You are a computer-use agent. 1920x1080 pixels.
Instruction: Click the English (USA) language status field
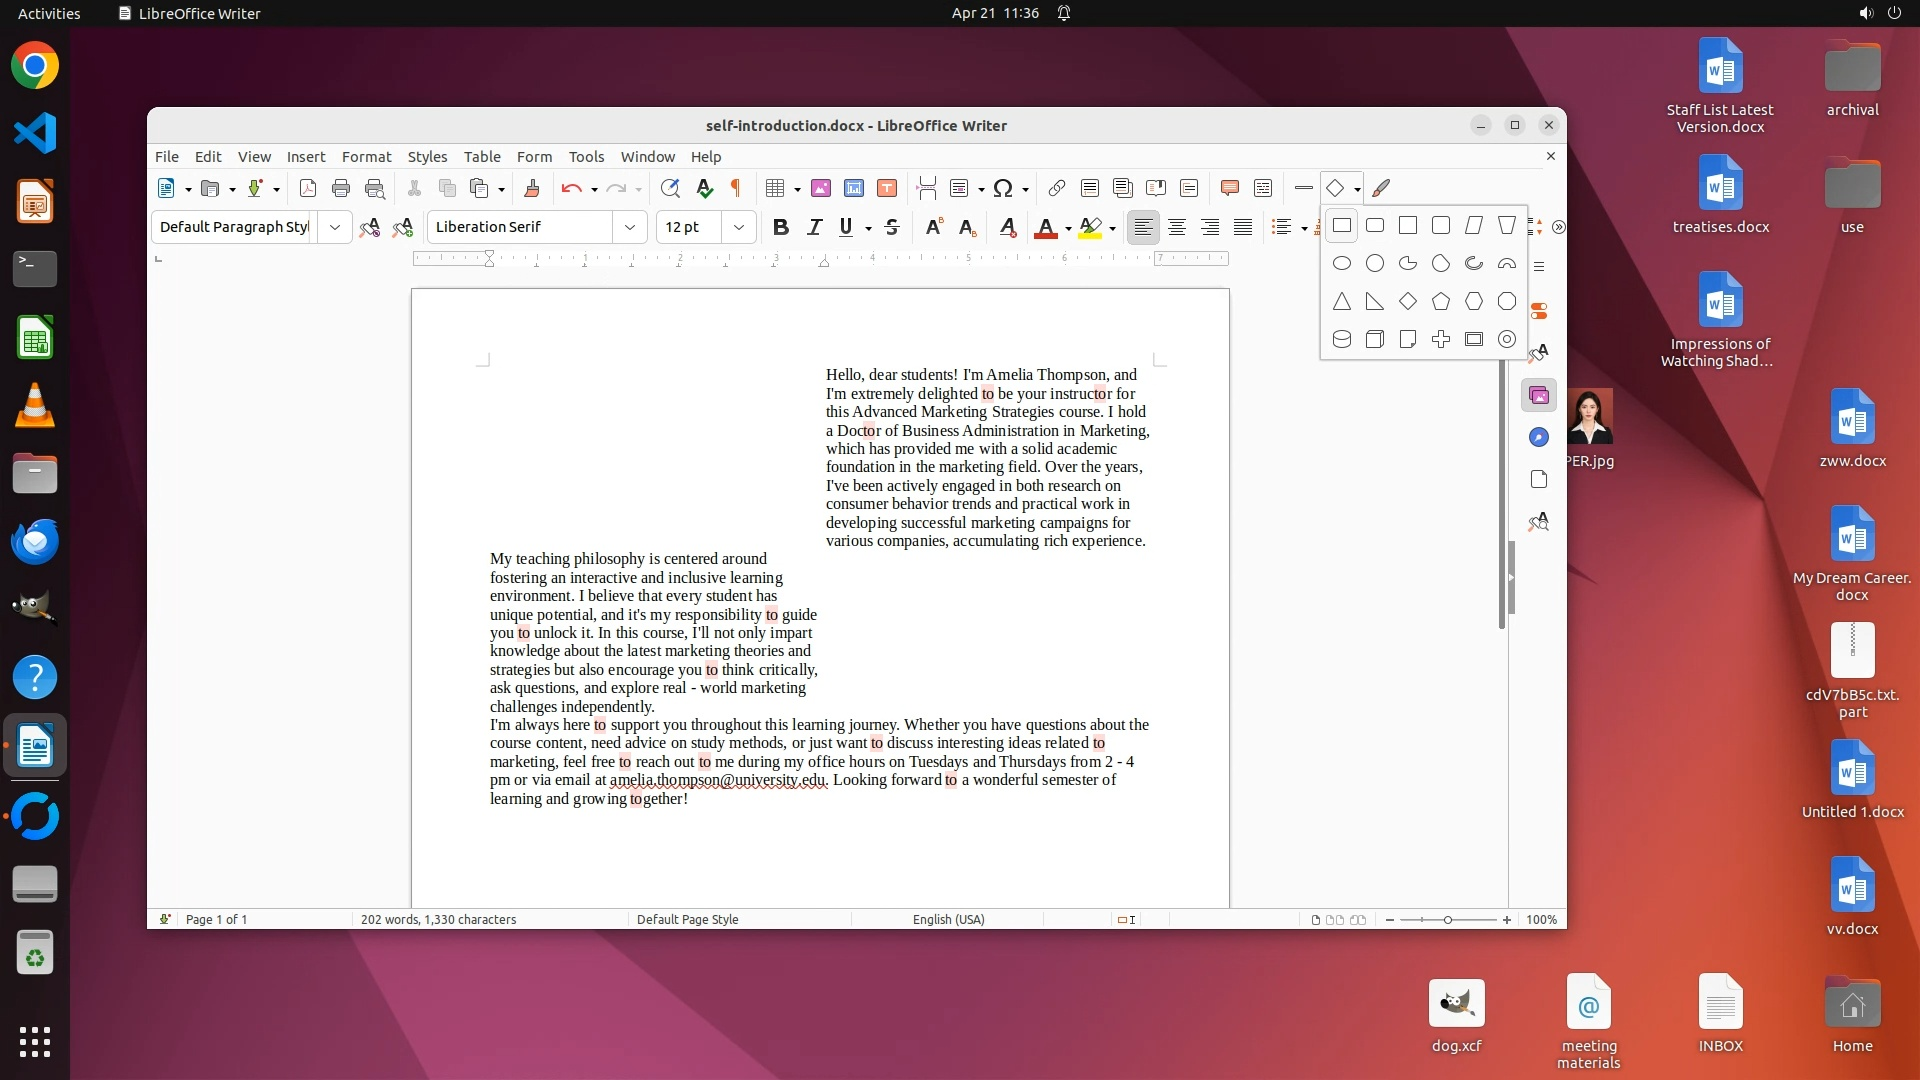[948, 919]
